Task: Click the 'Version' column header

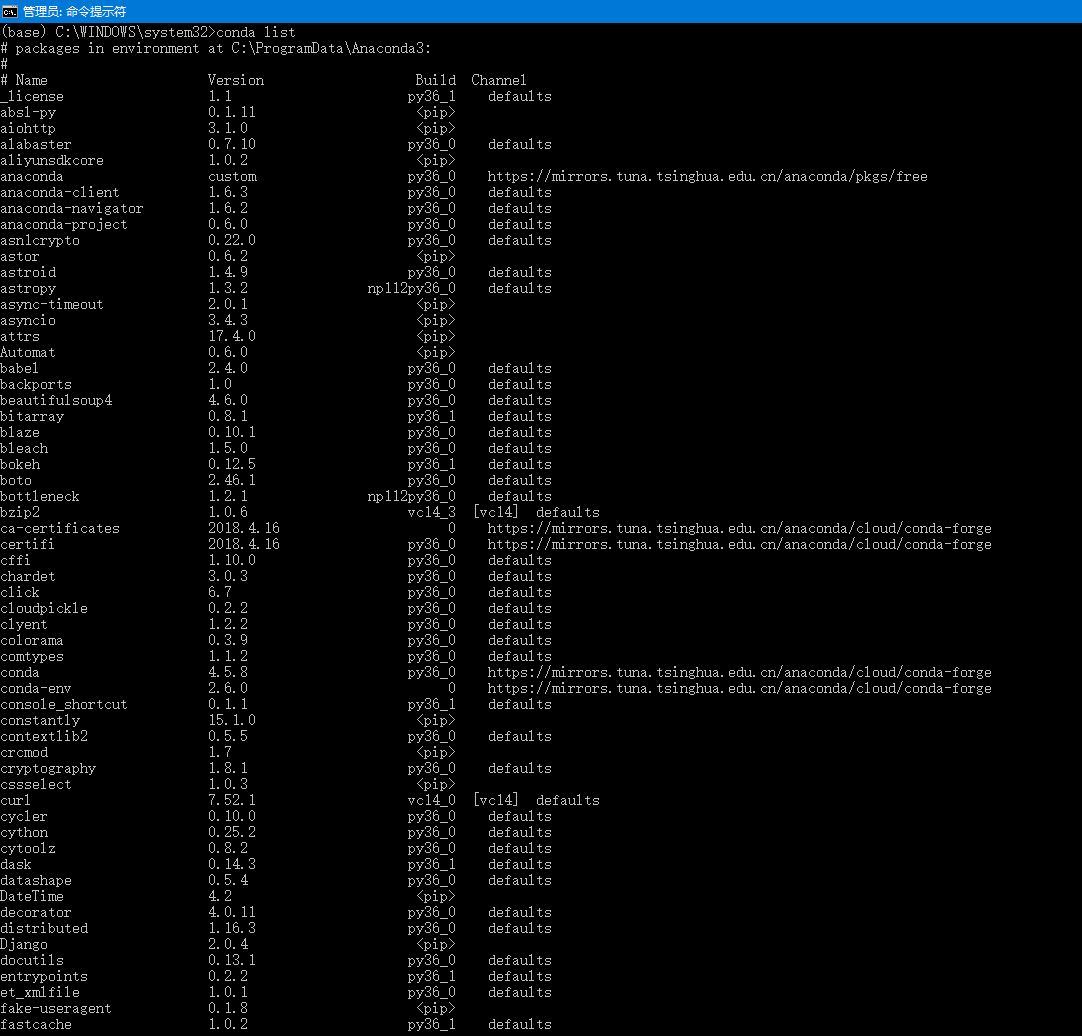Action: click(x=236, y=80)
